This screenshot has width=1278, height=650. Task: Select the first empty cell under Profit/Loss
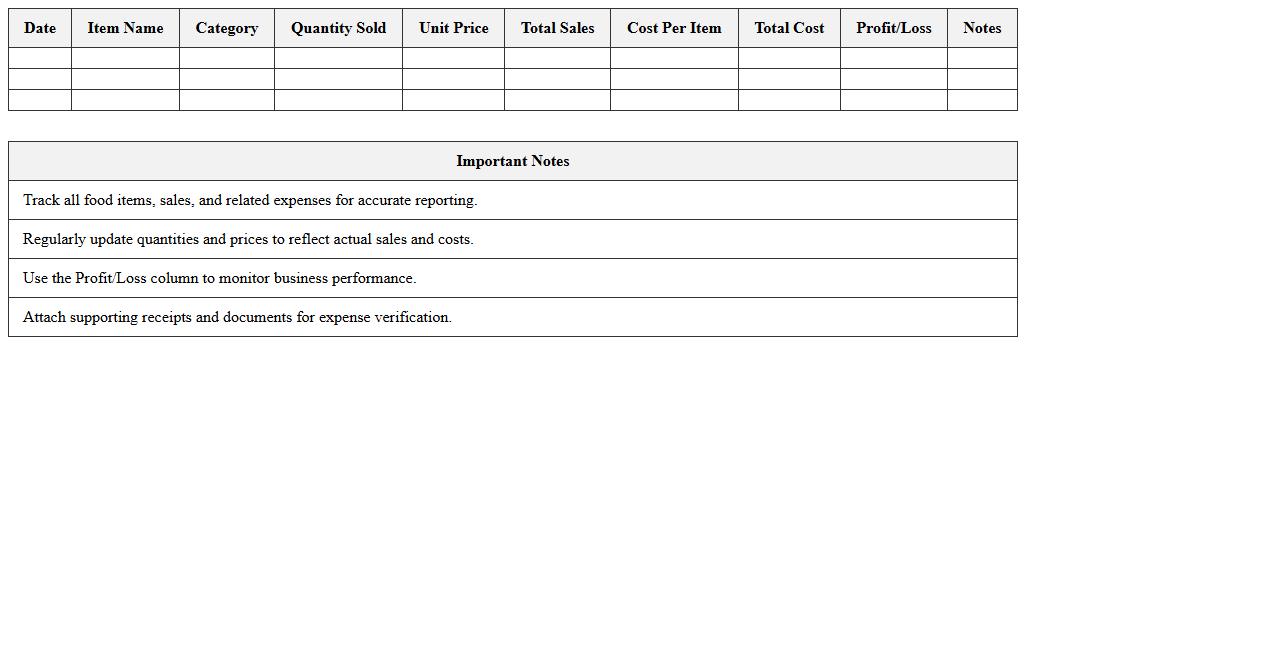pos(893,58)
